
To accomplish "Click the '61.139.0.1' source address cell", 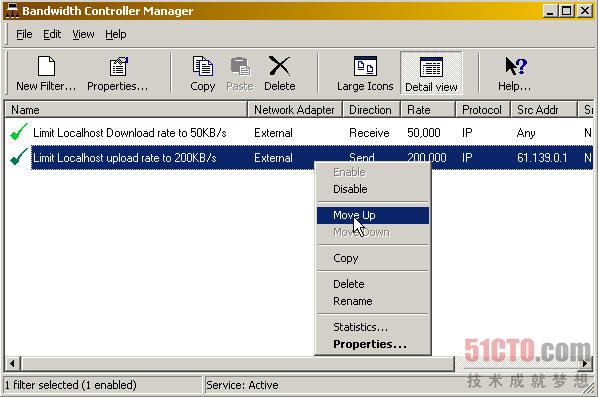I will pos(542,158).
